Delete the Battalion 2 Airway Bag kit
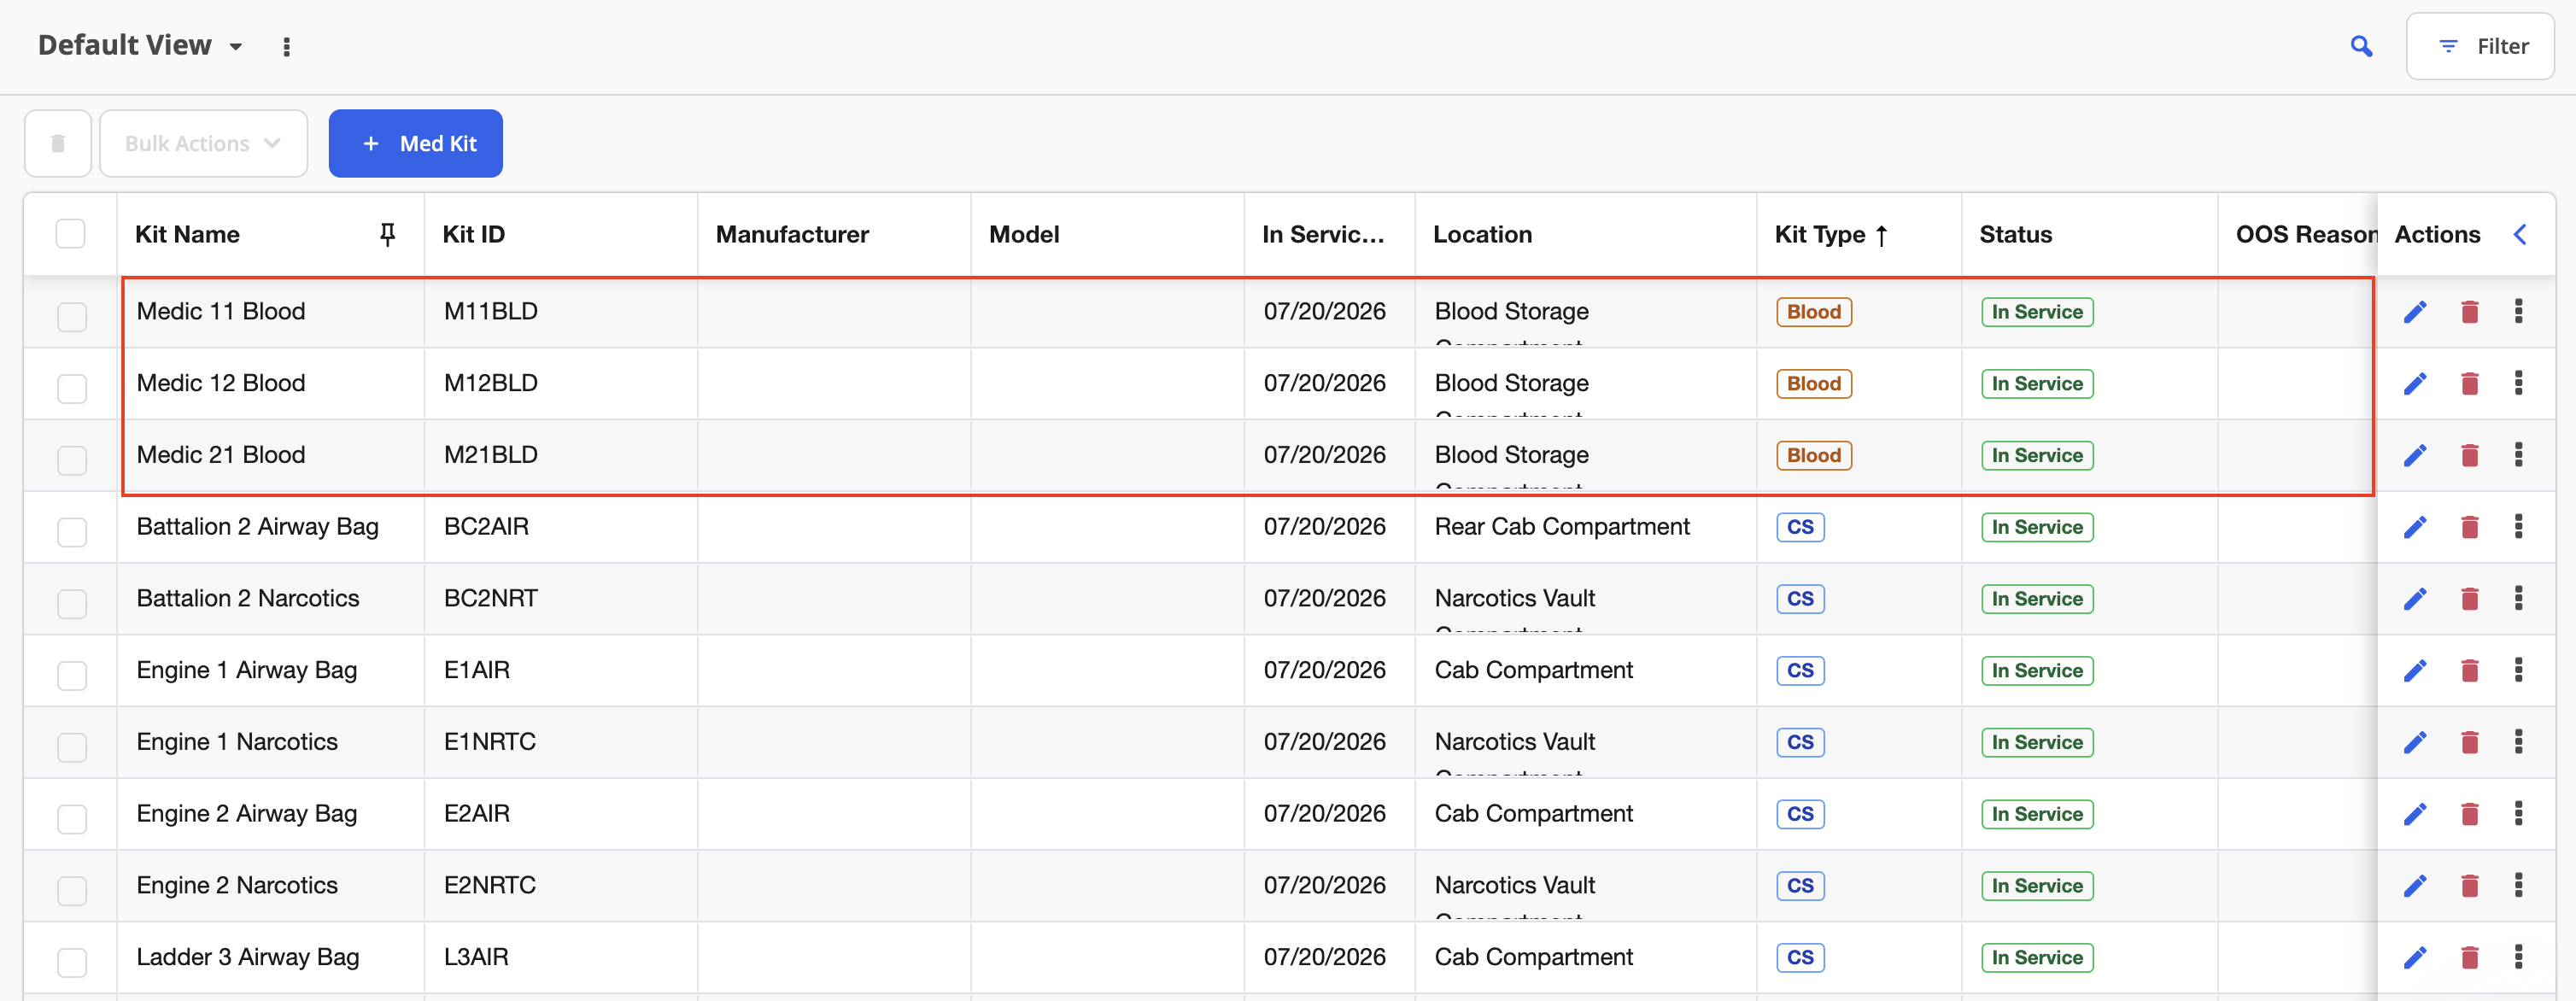The height and width of the screenshot is (1001, 2576). pyautogui.click(x=2469, y=527)
